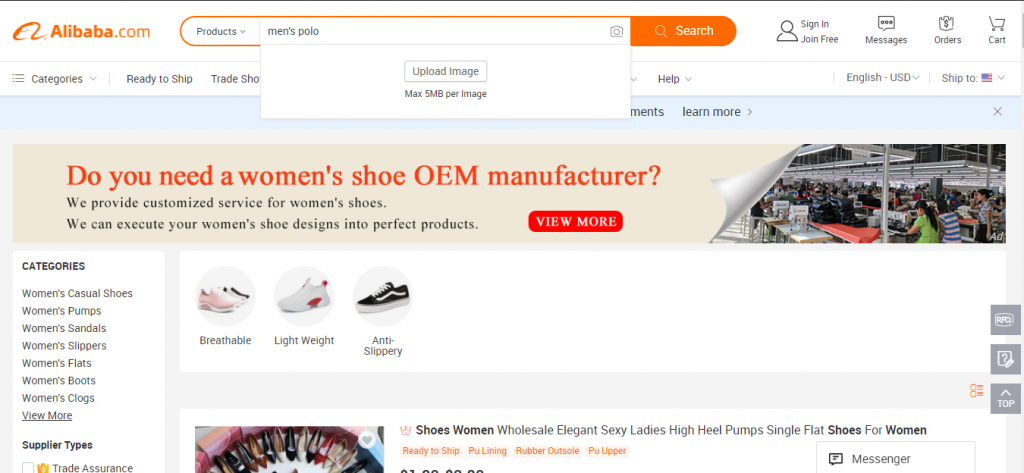Screen dimensions: 1024x473
Task: Open the English - USD language dropdown
Action: point(883,78)
